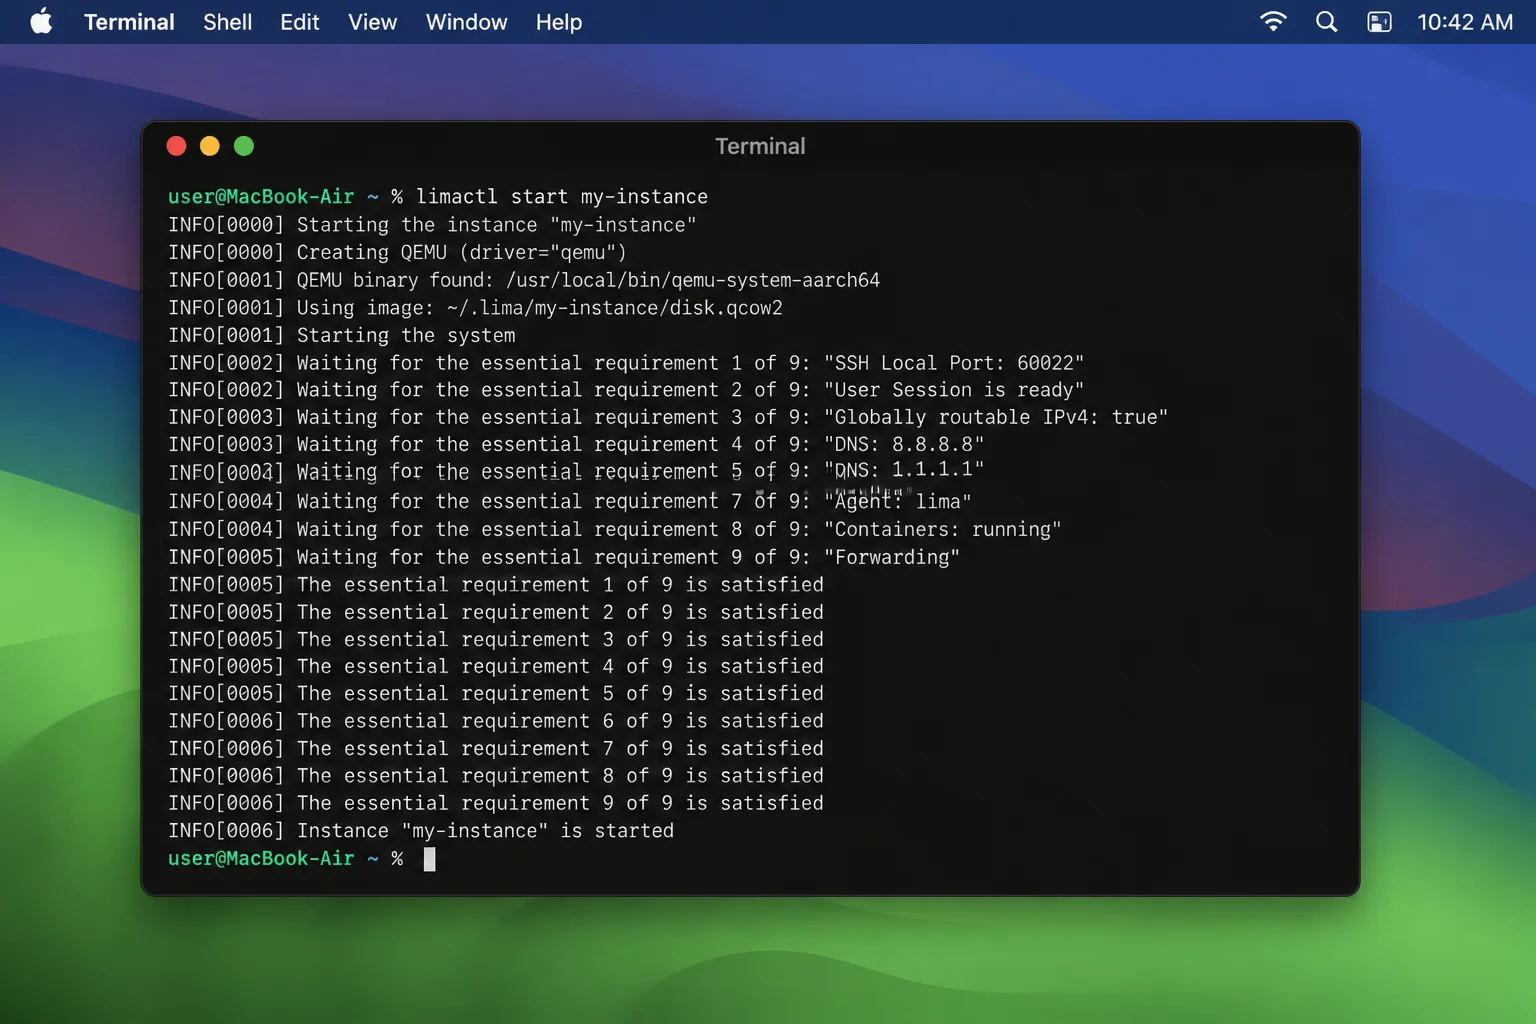Open the Wi-Fi status menu
1536x1024 pixels.
1273,21
